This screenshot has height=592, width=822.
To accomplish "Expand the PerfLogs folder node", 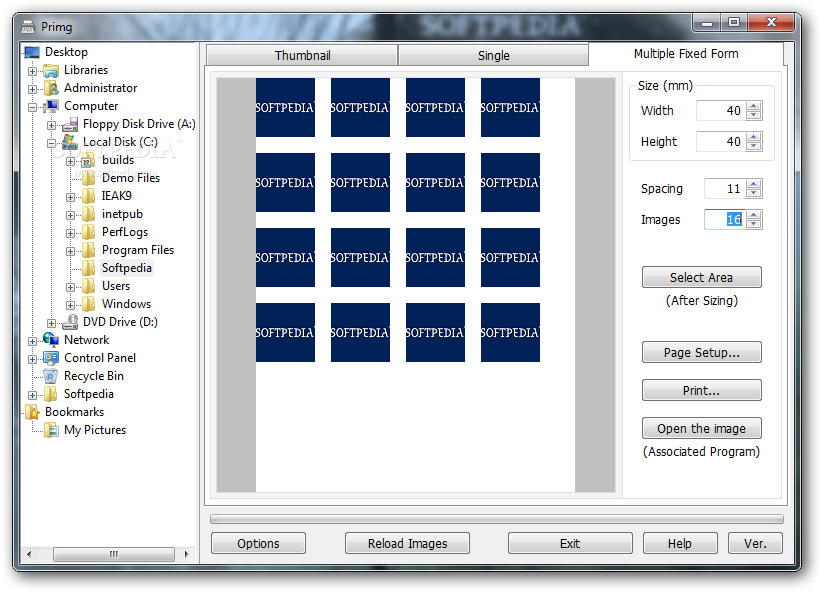I will coord(70,233).
